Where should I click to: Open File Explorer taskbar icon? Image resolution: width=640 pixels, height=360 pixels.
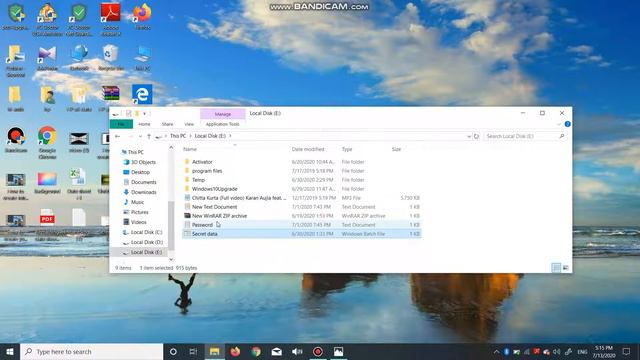tap(214, 351)
